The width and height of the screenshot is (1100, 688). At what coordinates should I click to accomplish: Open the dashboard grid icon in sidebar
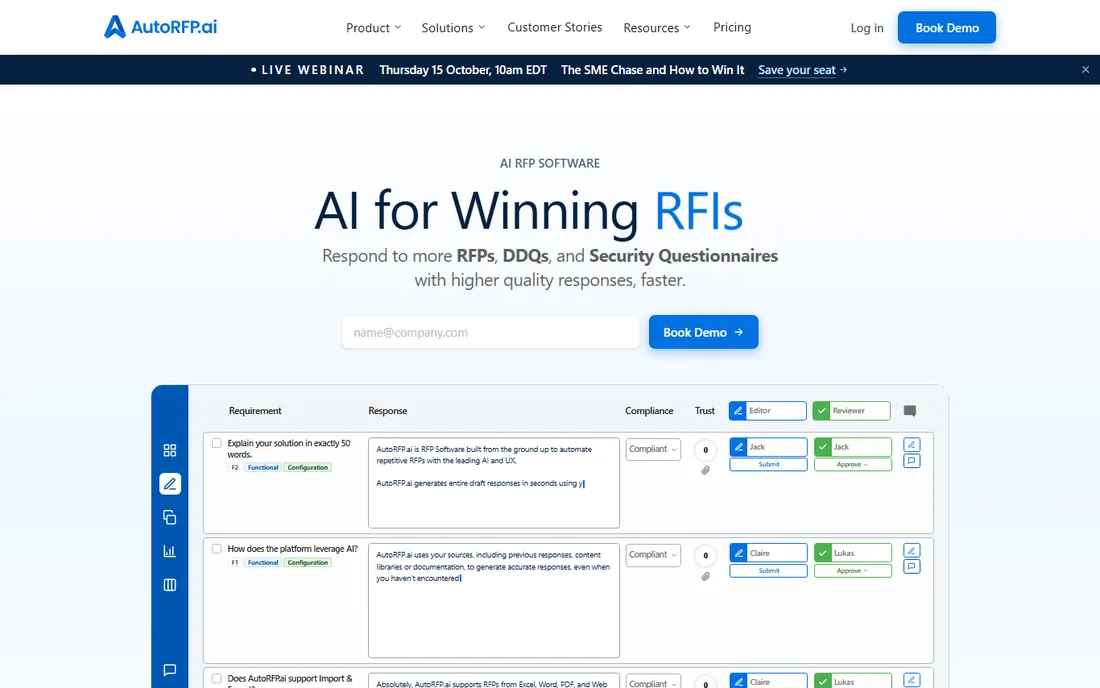[x=170, y=450]
